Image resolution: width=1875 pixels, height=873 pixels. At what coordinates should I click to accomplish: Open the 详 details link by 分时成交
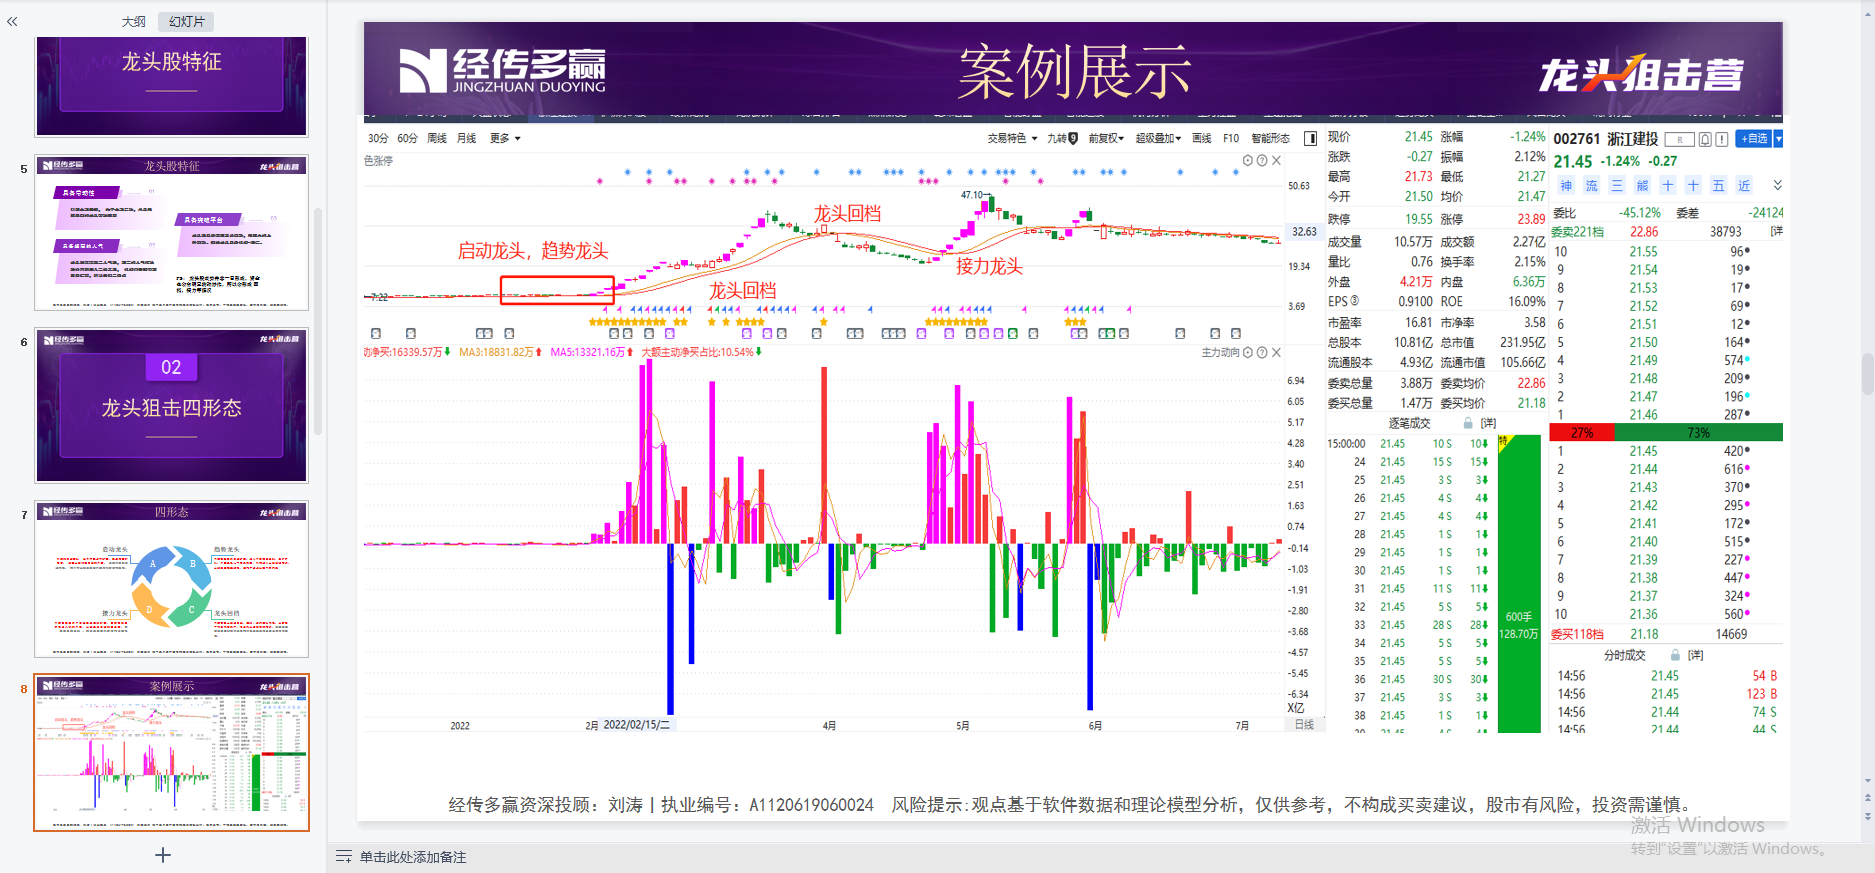click(1695, 655)
